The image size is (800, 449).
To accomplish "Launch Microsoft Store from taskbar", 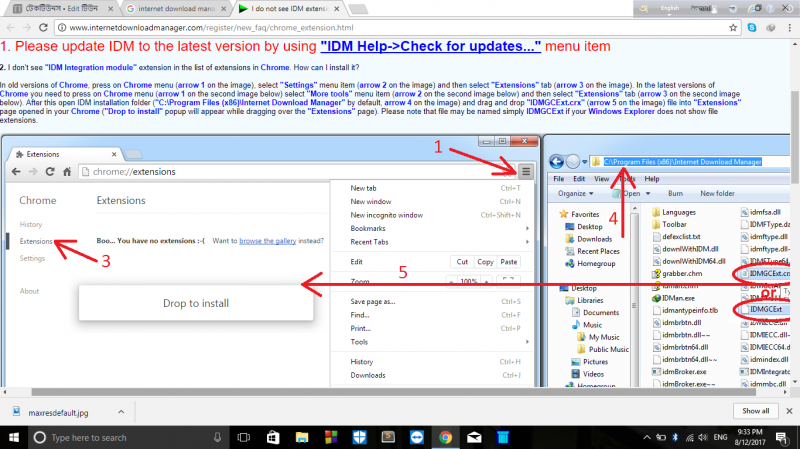I will pyautogui.click(x=273, y=437).
